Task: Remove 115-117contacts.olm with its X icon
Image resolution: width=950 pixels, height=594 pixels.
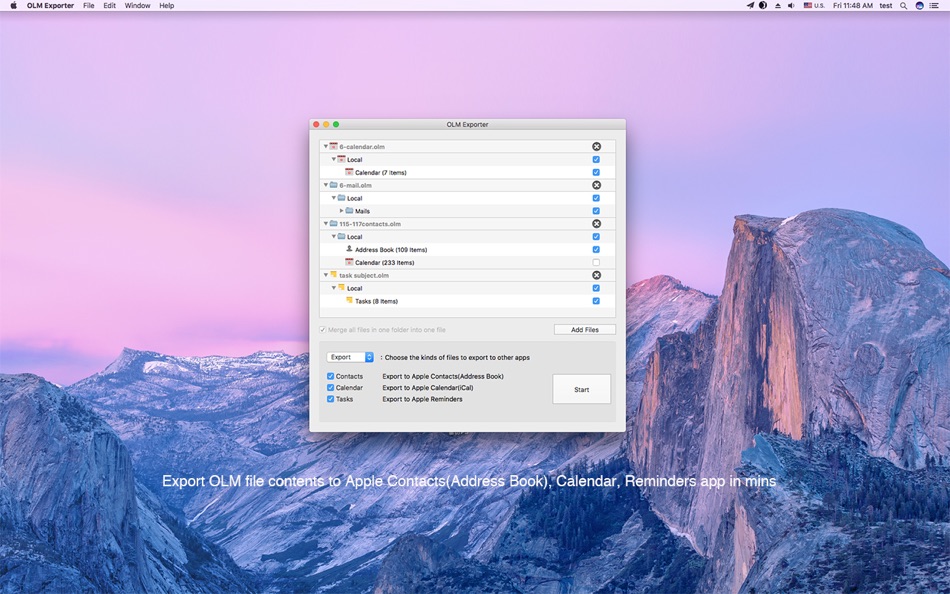Action: (596, 224)
